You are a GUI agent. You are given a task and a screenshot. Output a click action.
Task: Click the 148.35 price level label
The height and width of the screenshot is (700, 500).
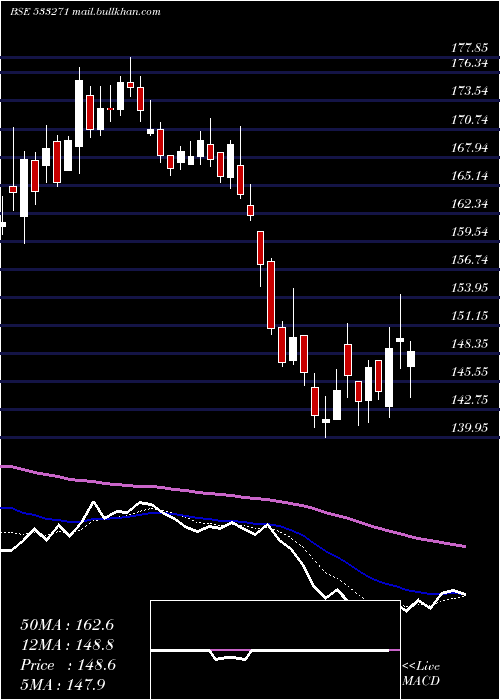(x=470, y=344)
